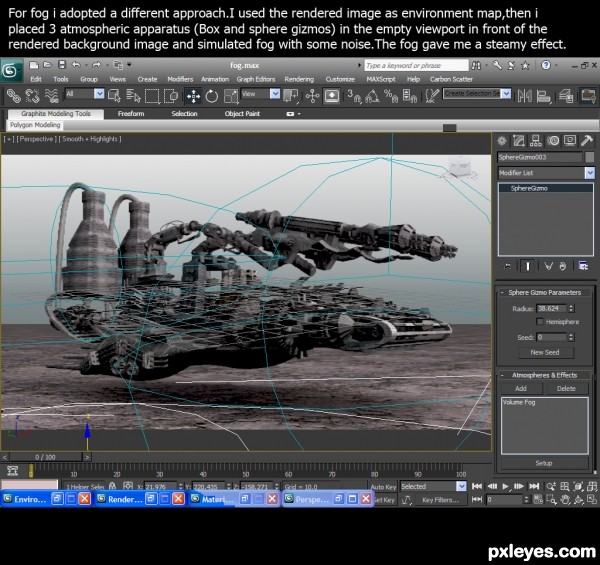This screenshot has width=600, height=565.
Task: Choose the Select Object tool
Action: 114,95
